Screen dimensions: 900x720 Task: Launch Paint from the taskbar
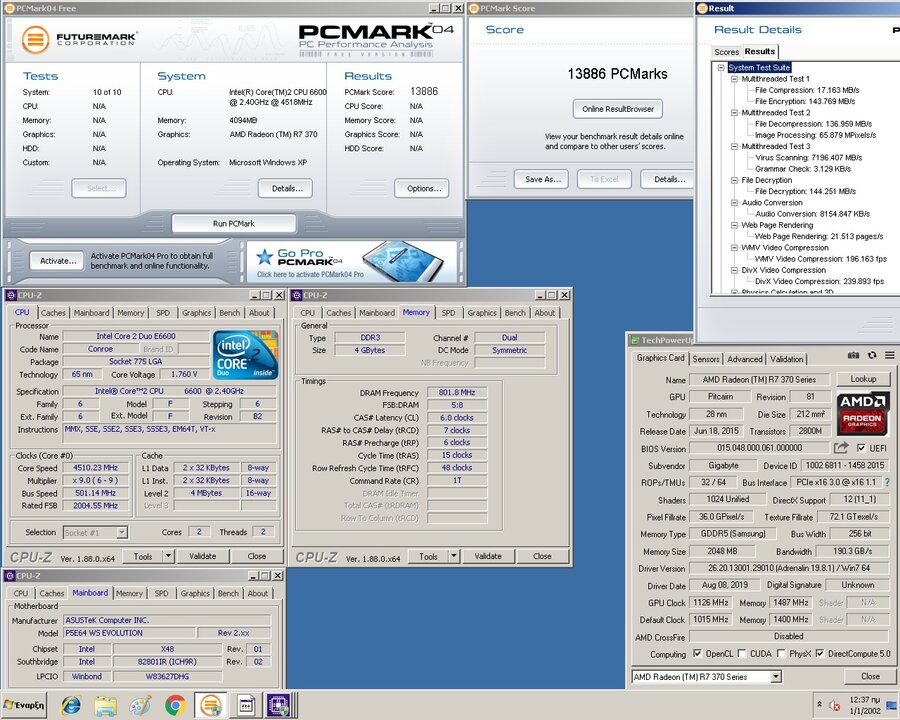point(141,705)
